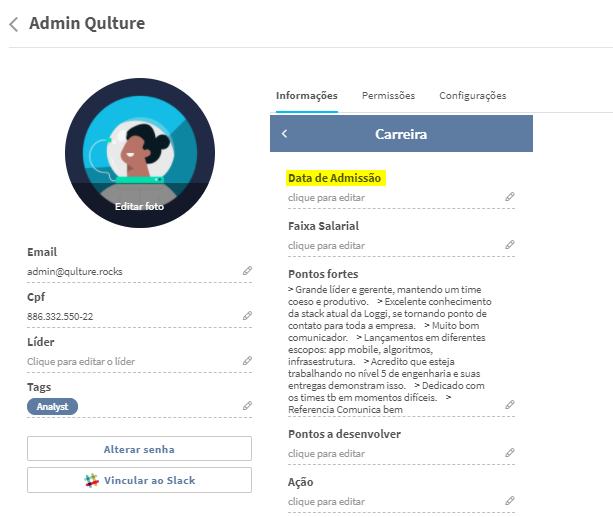This screenshot has width=613, height=517.
Task: Edit Cpf using its pencil icon
Action: pyautogui.click(x=247, y=316)
